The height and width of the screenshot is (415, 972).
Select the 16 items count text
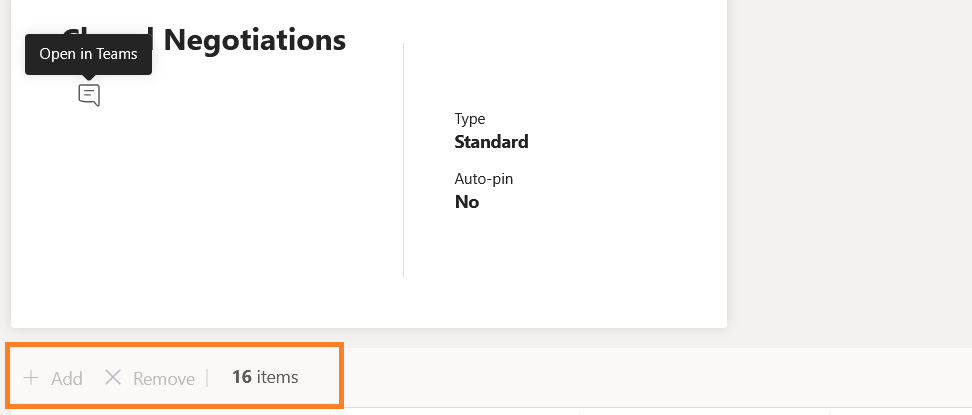[x=265, y=377]
